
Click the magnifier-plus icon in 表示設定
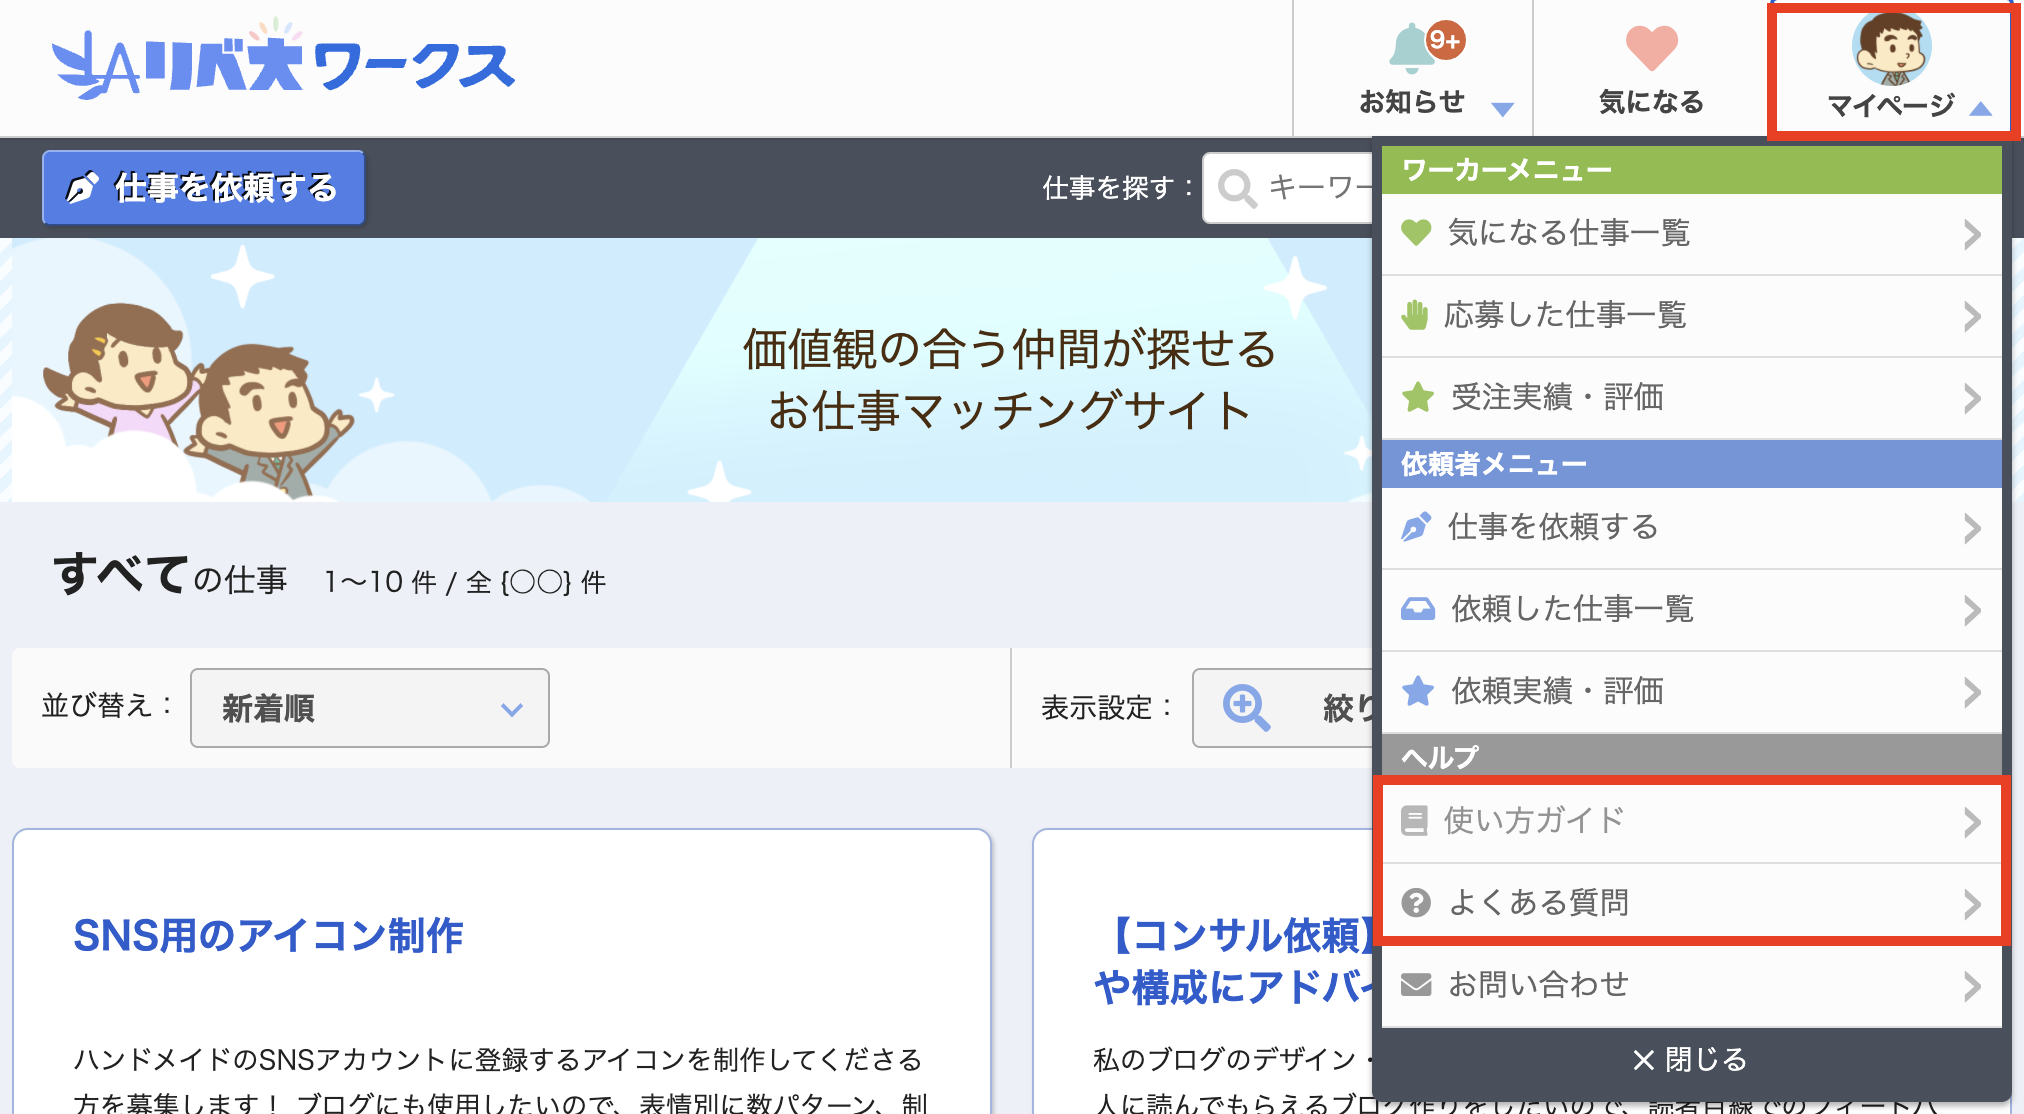coord(1246,708)
